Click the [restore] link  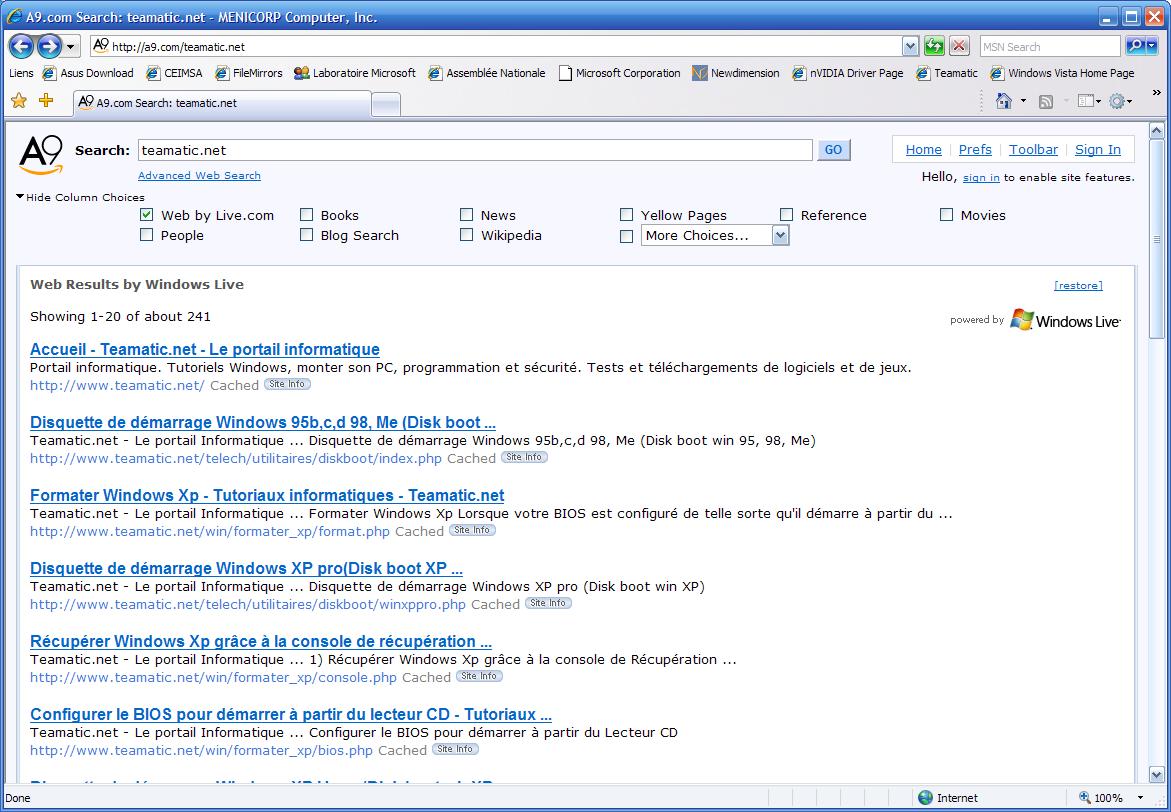[1078, 285]
